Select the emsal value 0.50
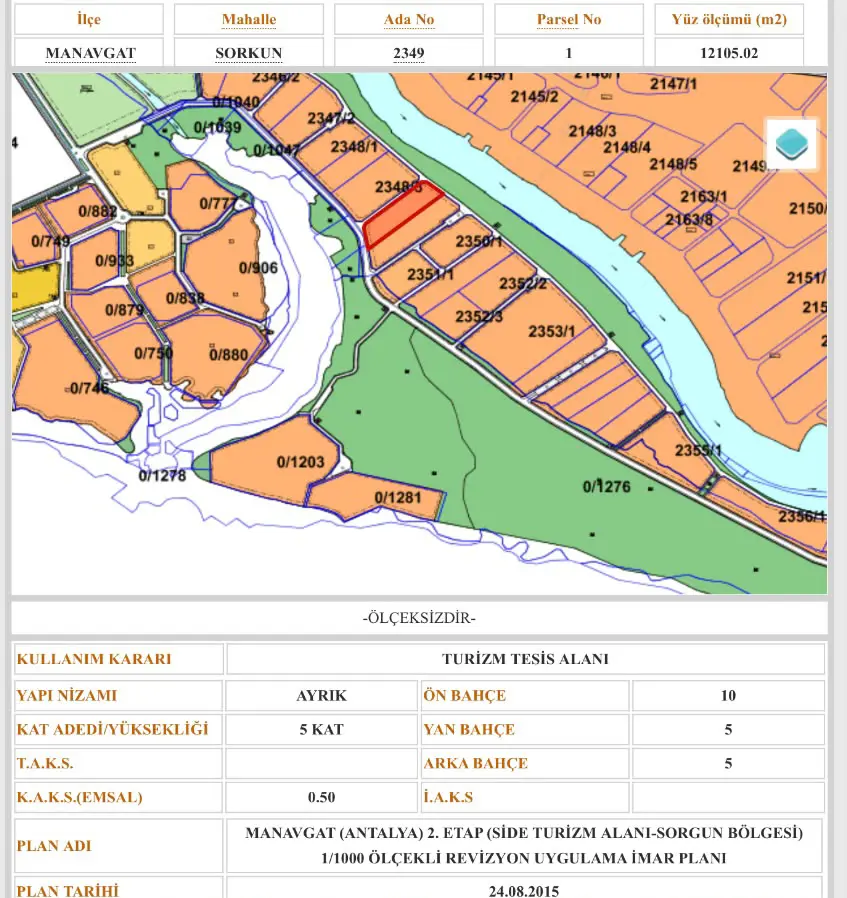The image size is (847, 898). [321, 797]
